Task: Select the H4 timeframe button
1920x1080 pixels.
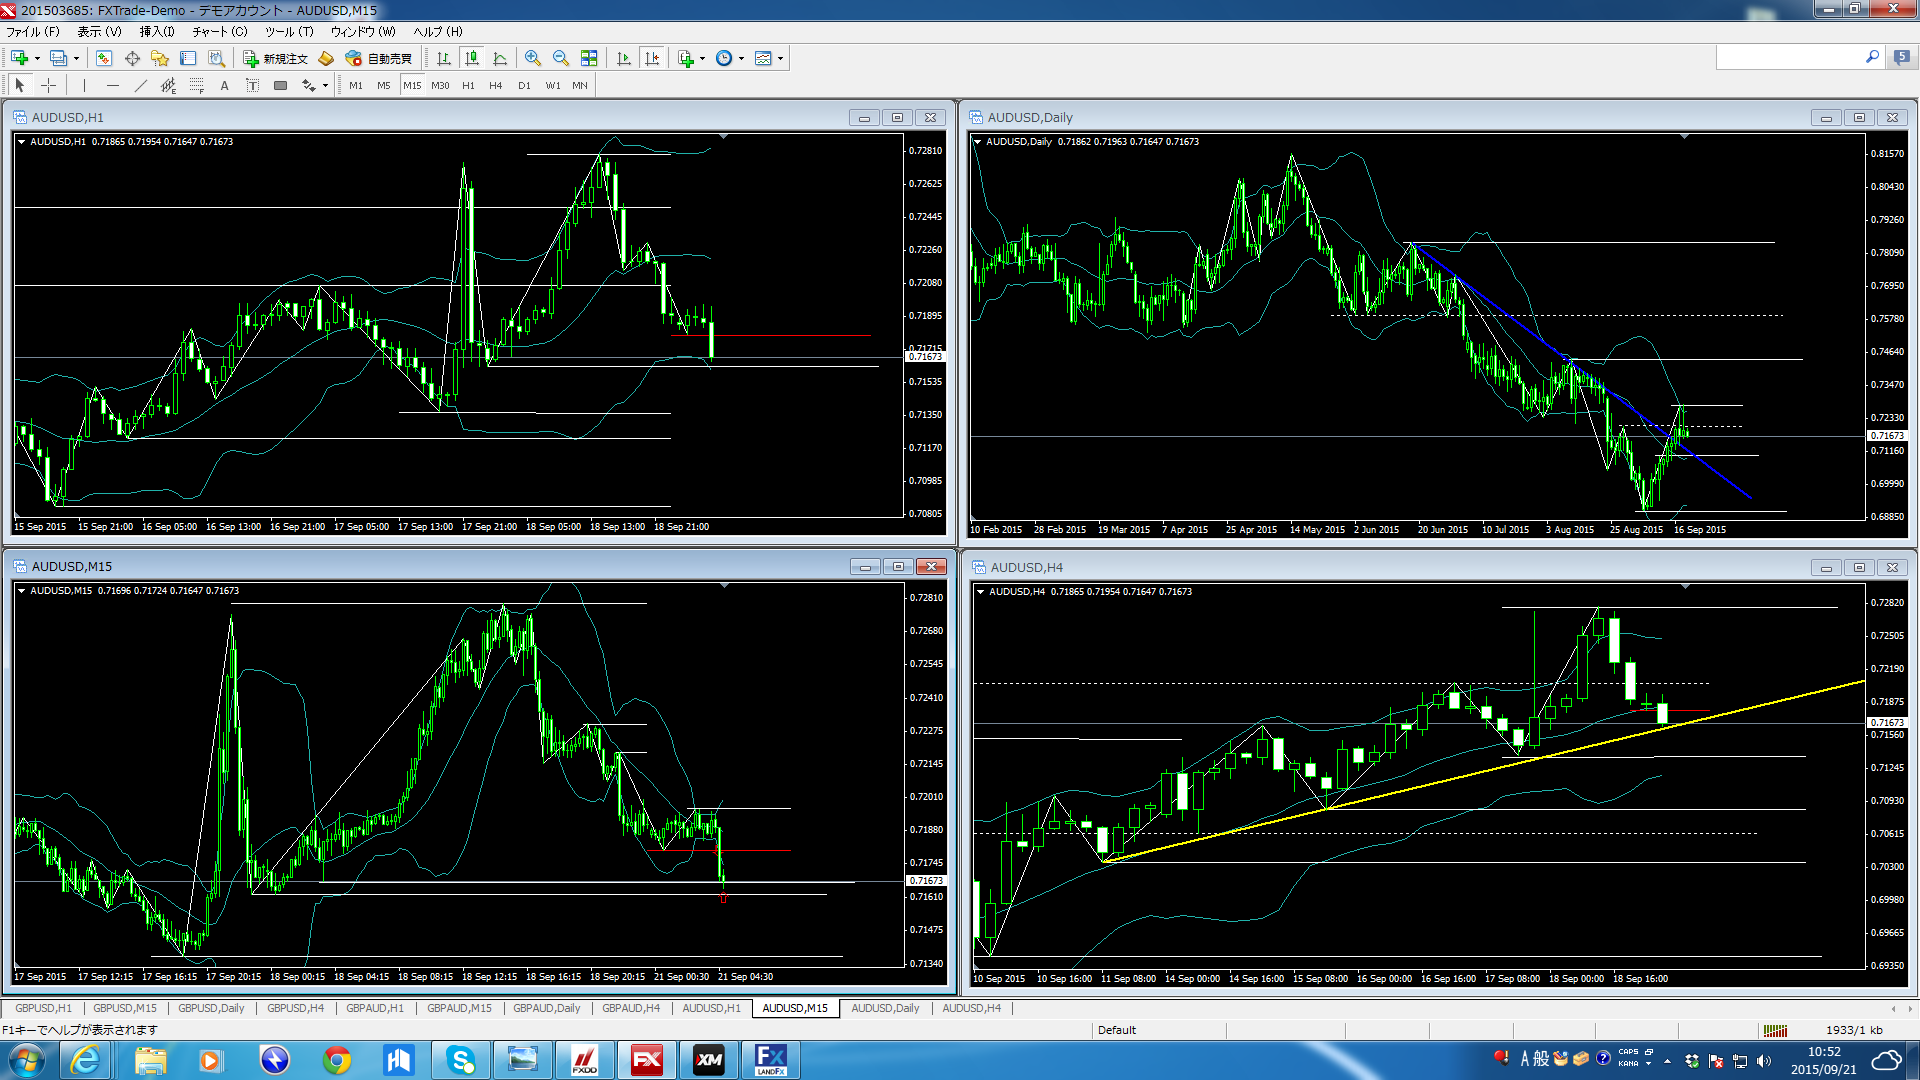Action: coord(495,85)
